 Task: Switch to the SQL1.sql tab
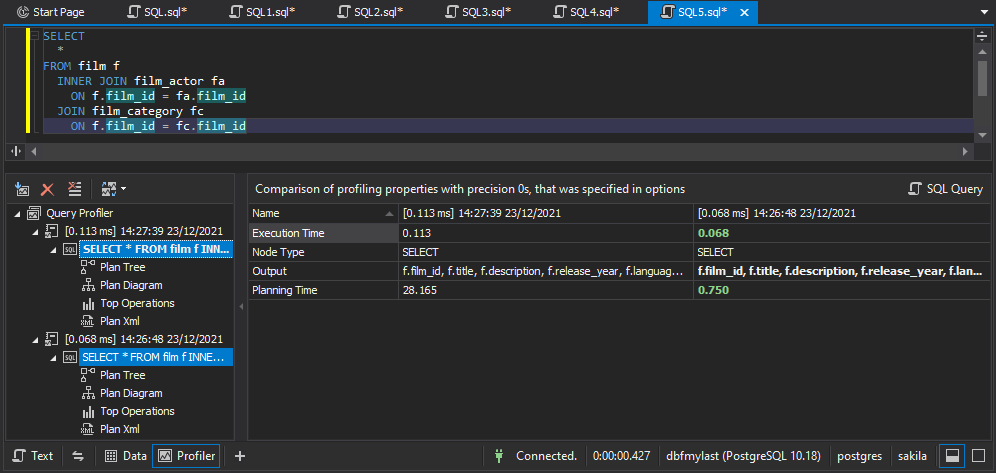[263, 12]
